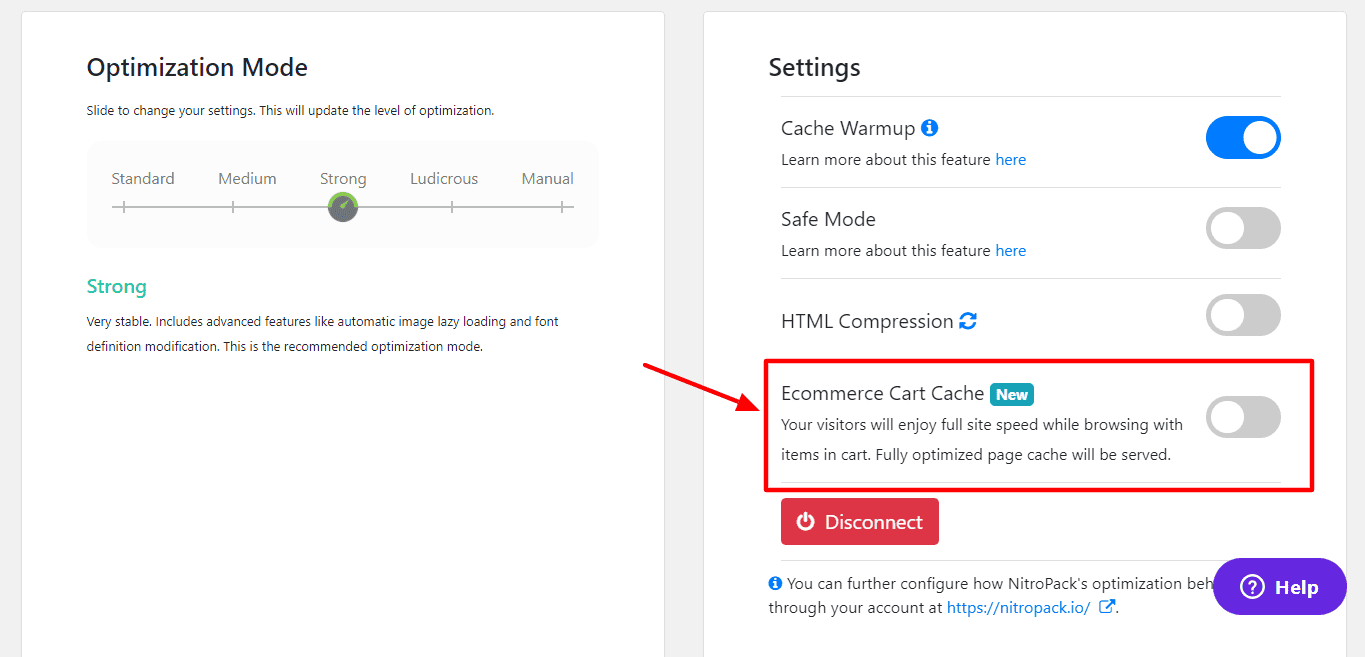Click the slider gauge handle icon
Viewport: 1365px width, 657px height.
point(343,207)
